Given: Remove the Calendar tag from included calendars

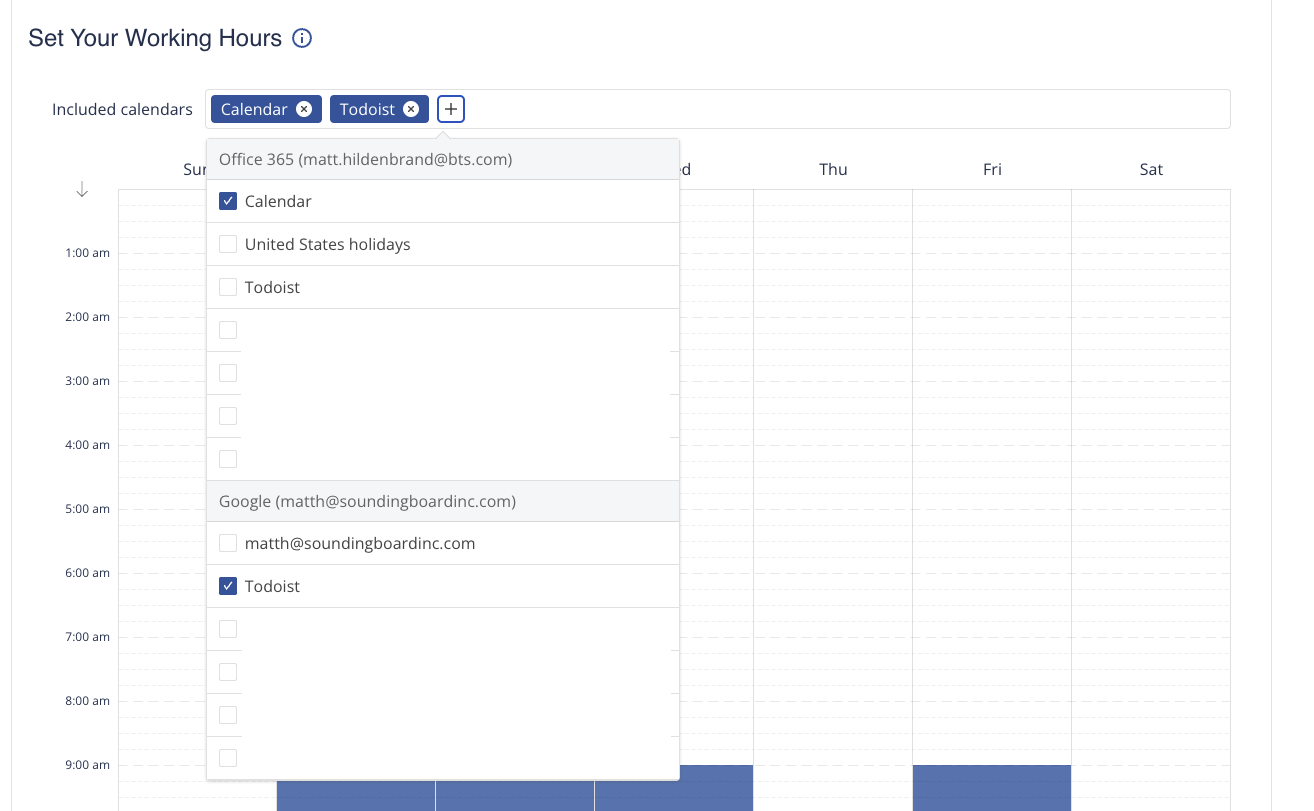Looking at the screenshot, I should (304, 109).
